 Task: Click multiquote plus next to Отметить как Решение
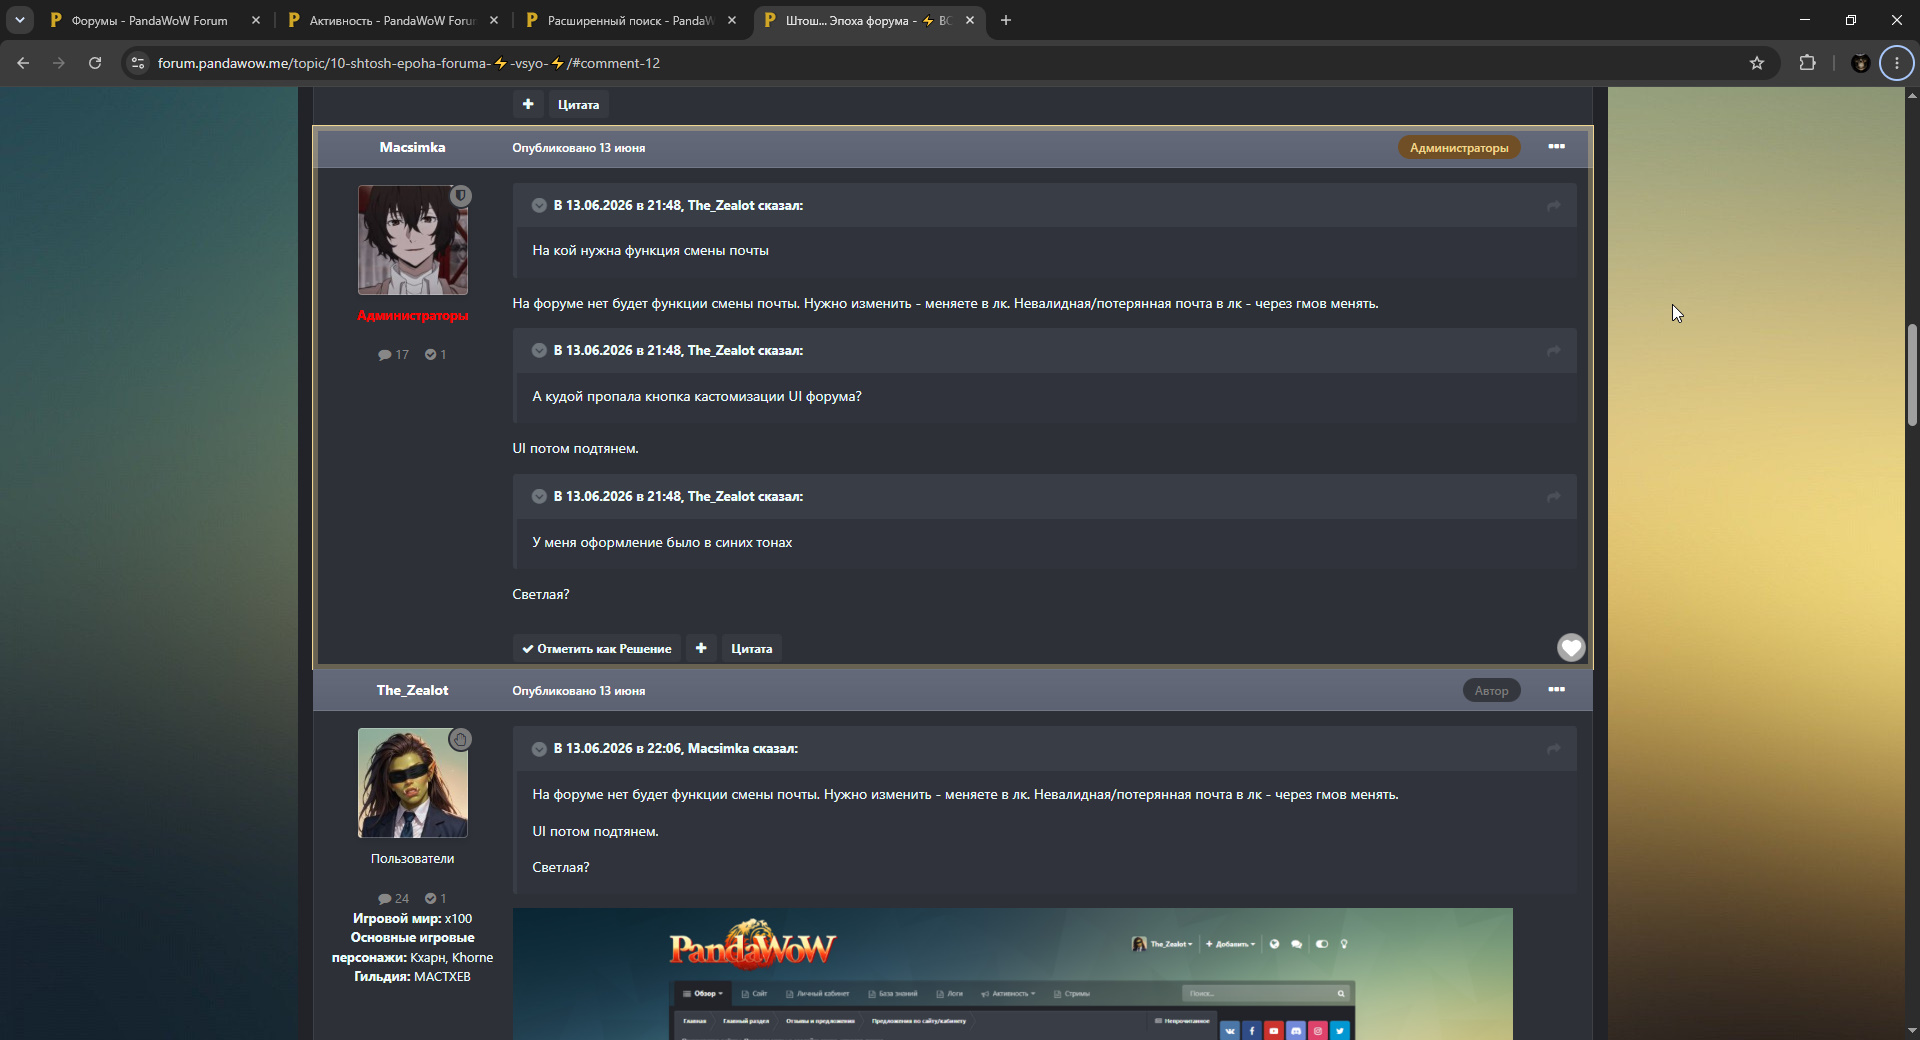pyautogui.click(x=701, y=648)
